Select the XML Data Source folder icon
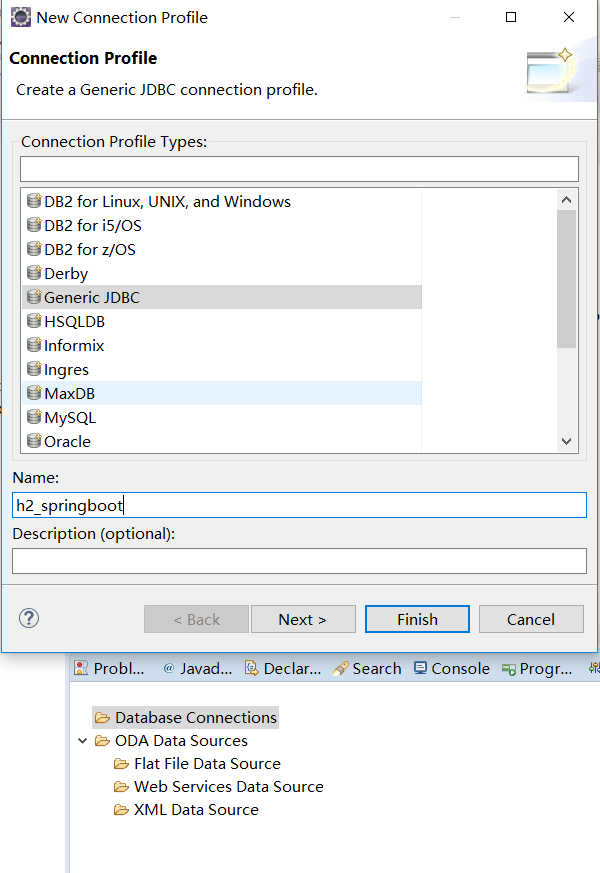Image resolution: width=600 pixels, height=873 pixels. (x=122, y=810)
